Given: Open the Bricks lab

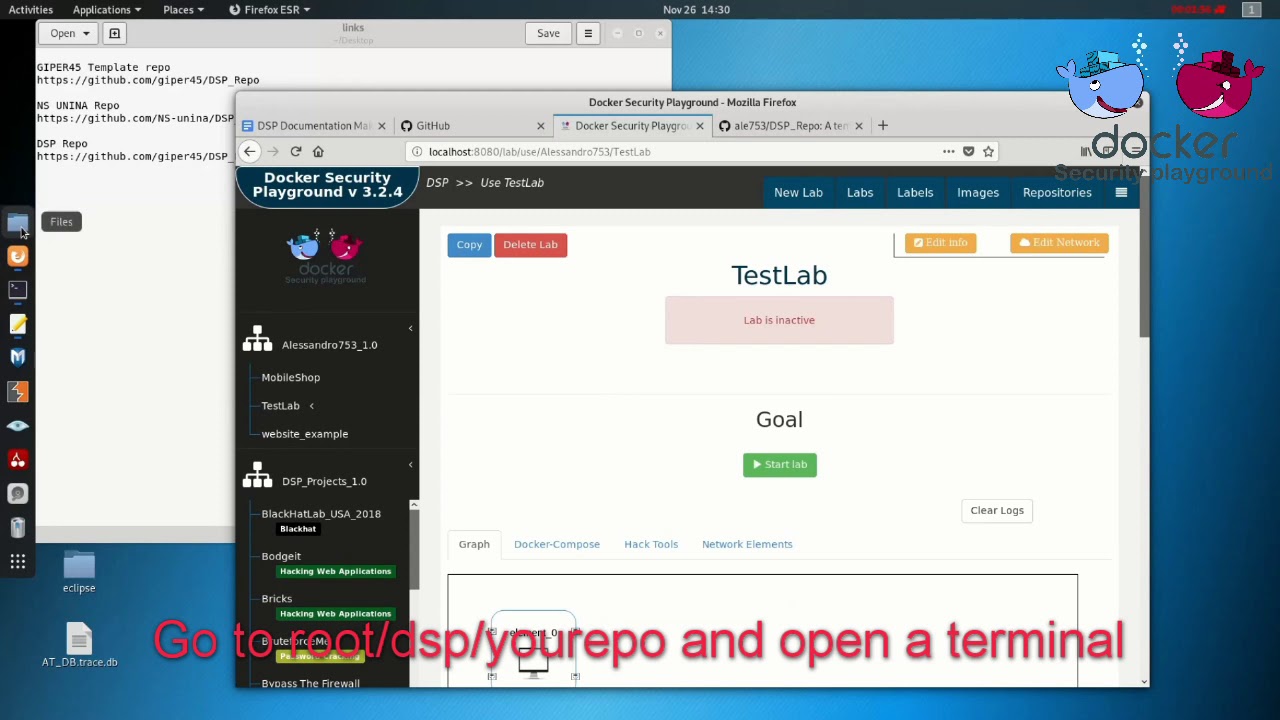Looking at the screenshot, I should tap(277, 599).
